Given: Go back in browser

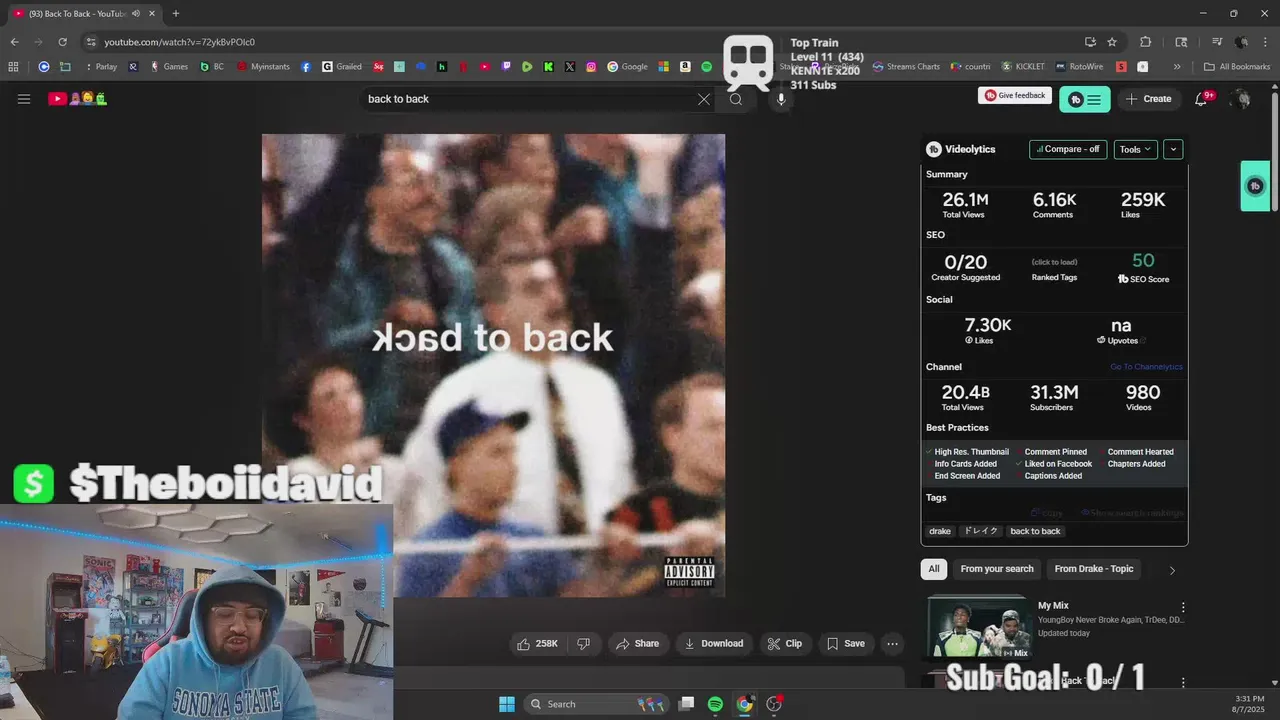Looking at the screenshot, I should coord(14,42).
